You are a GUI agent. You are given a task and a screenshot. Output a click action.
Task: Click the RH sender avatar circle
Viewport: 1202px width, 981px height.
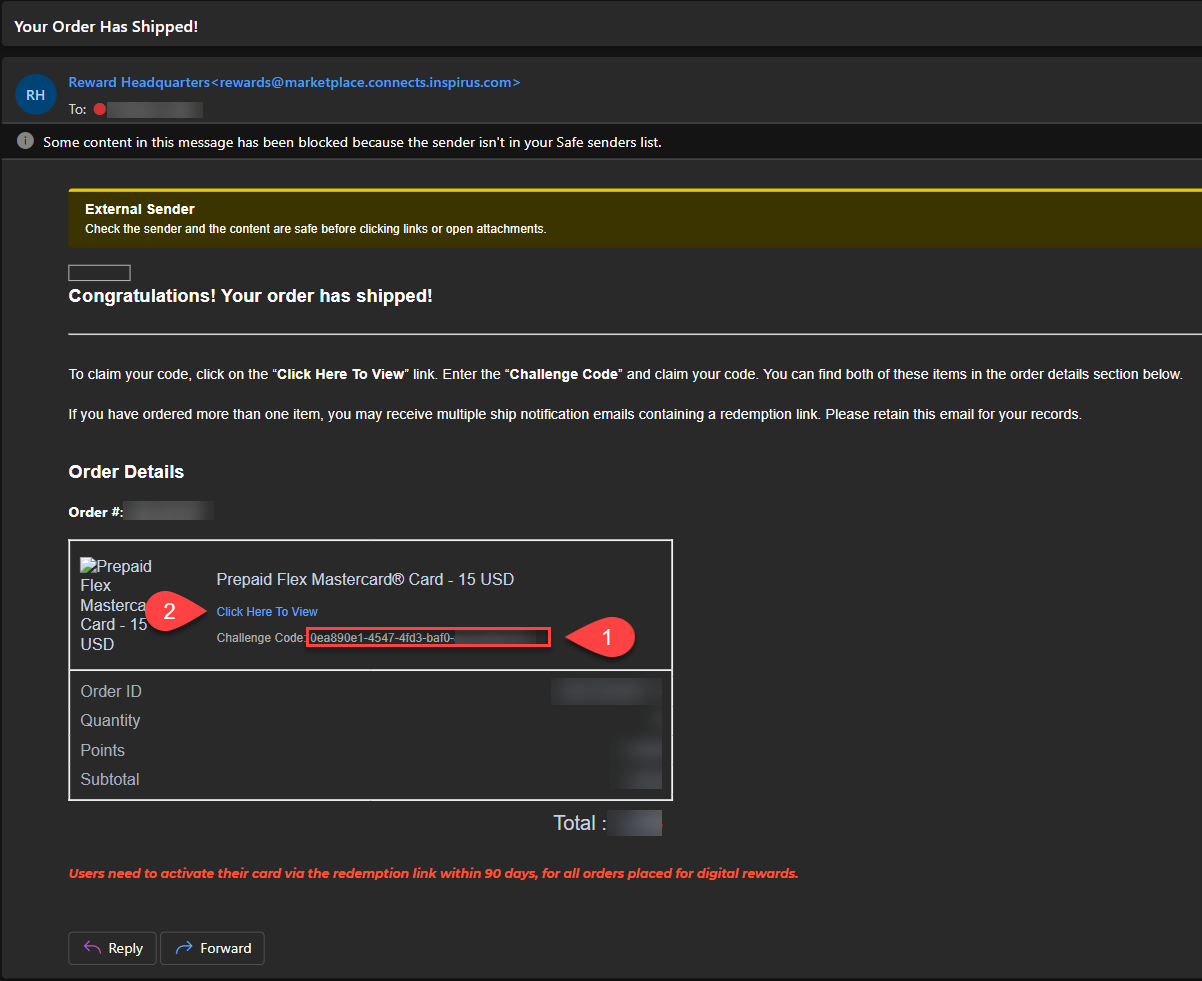[35, 95]
